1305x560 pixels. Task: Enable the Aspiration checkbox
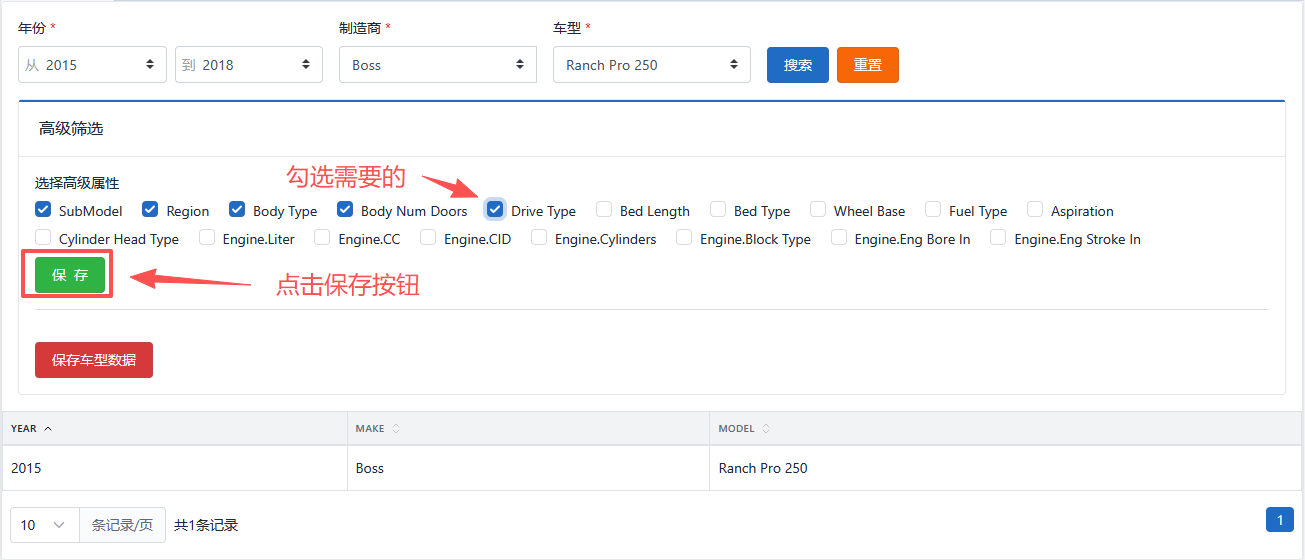[1035, 210]
